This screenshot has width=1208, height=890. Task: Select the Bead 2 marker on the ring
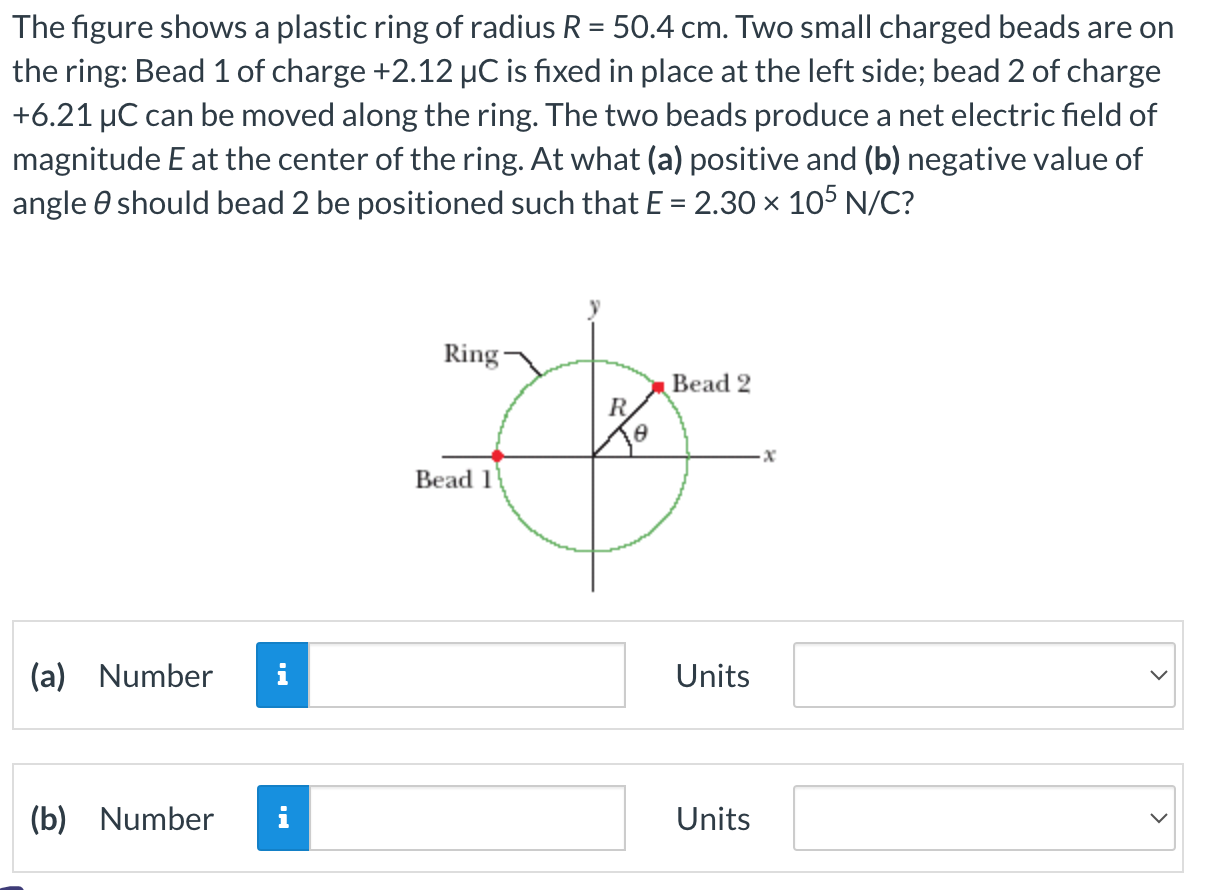click(659, 384)
